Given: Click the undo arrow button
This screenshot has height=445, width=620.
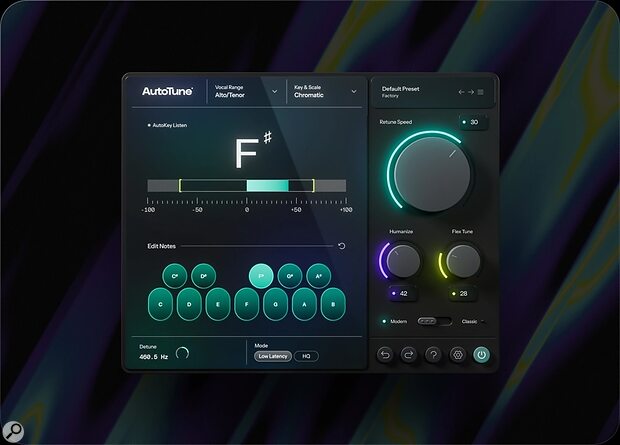Looking at the screenshot, I should 384,355.
